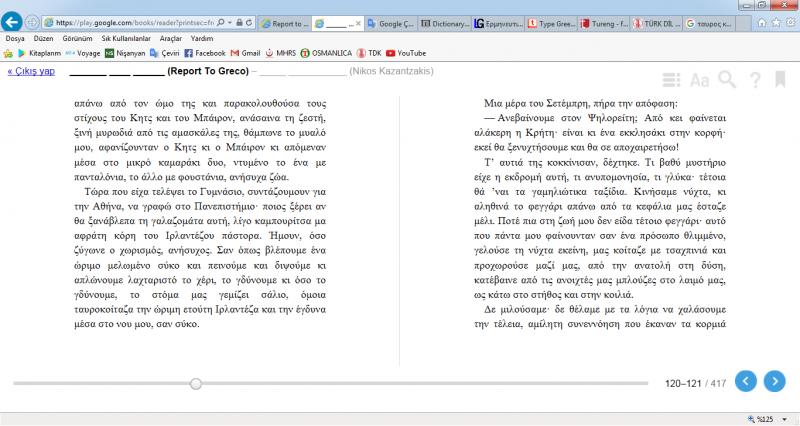Open the Facebook bookmark
Image resolution: width=800 pixels, height=426 pixels.
pos(205,53)
